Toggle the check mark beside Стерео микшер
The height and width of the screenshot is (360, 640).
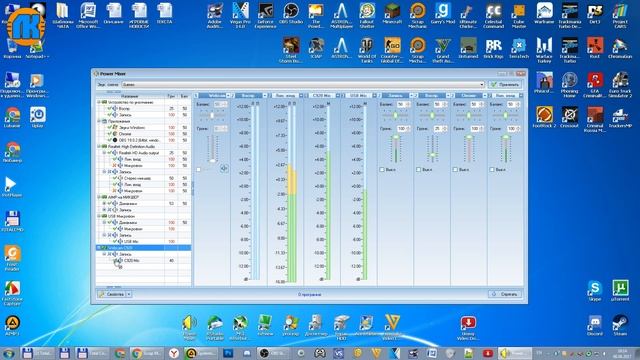[x=115, y=178]
